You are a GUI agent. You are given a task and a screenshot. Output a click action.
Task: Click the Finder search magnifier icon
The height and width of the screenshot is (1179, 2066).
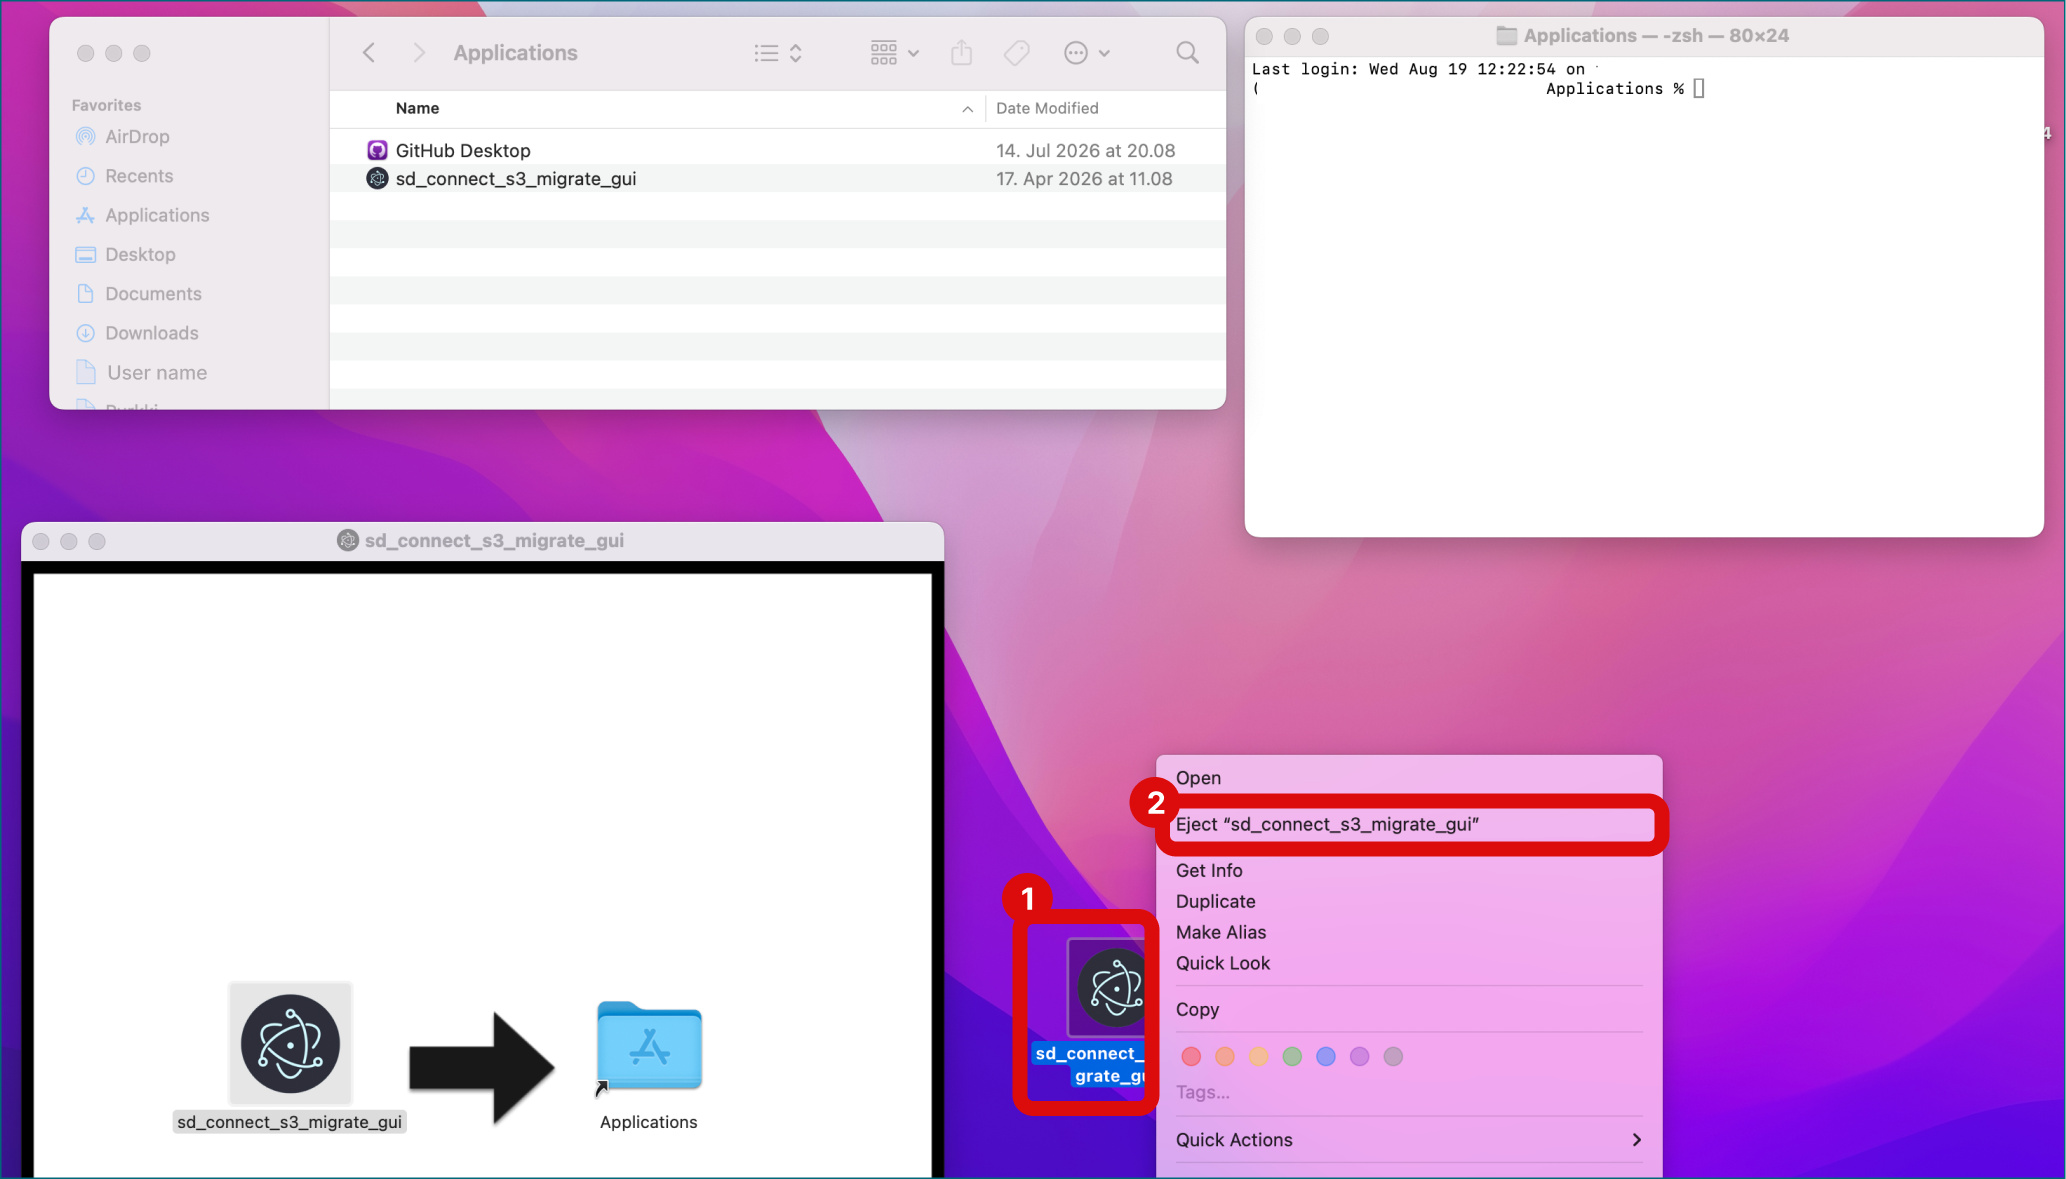click(x=1187, y=53)
